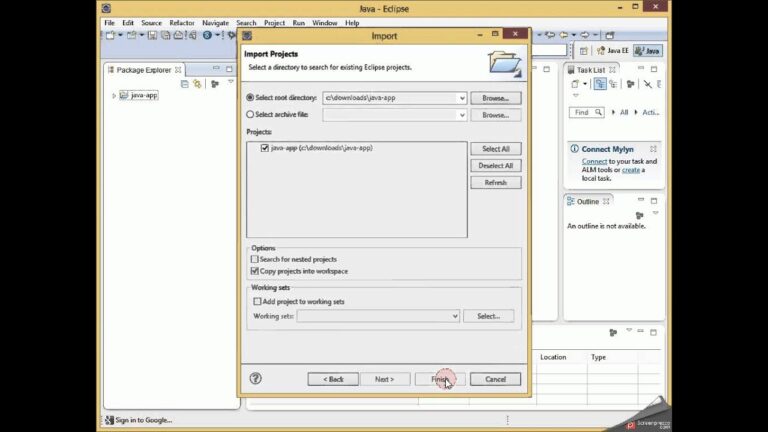Select the 'Select archive file' radio button
Image resolution: width=768 pixels, height=432 pixels.
click(x=250, y=115)
